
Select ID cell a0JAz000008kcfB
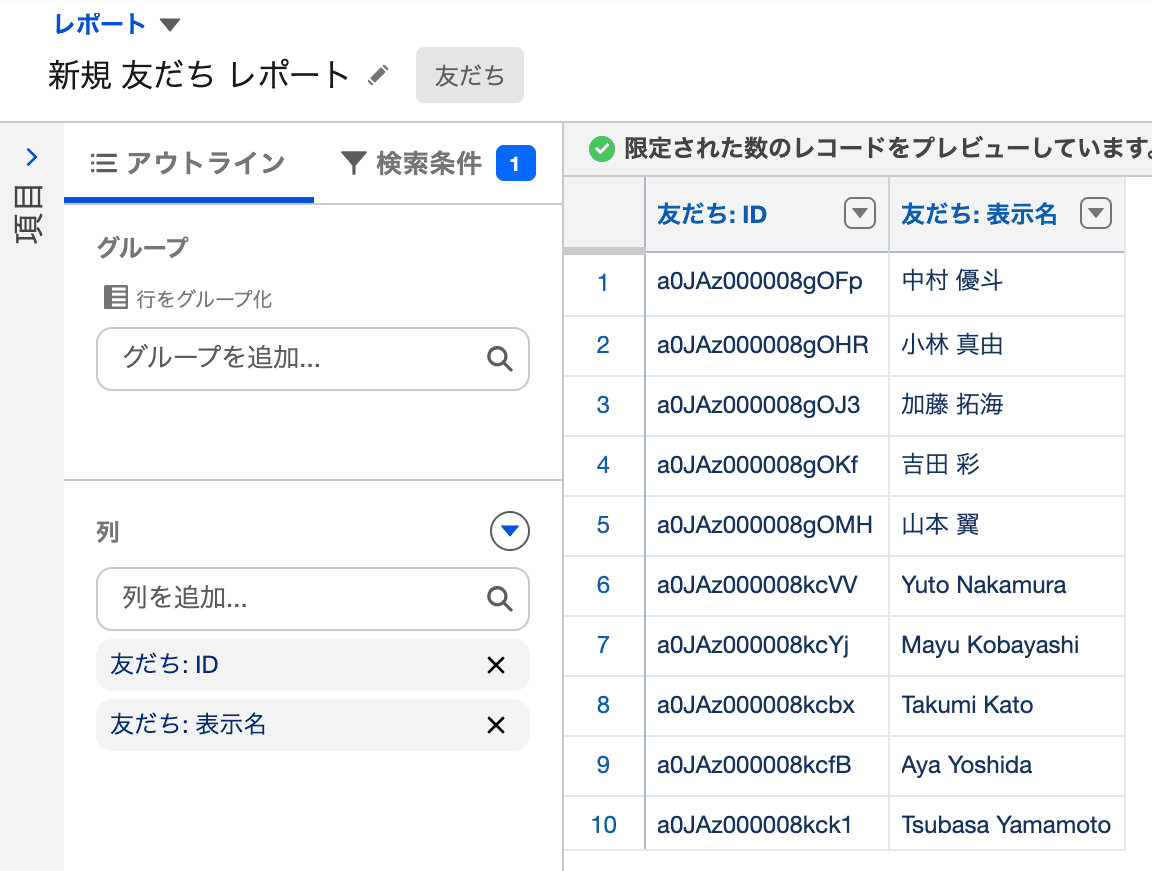click(766, 766)
